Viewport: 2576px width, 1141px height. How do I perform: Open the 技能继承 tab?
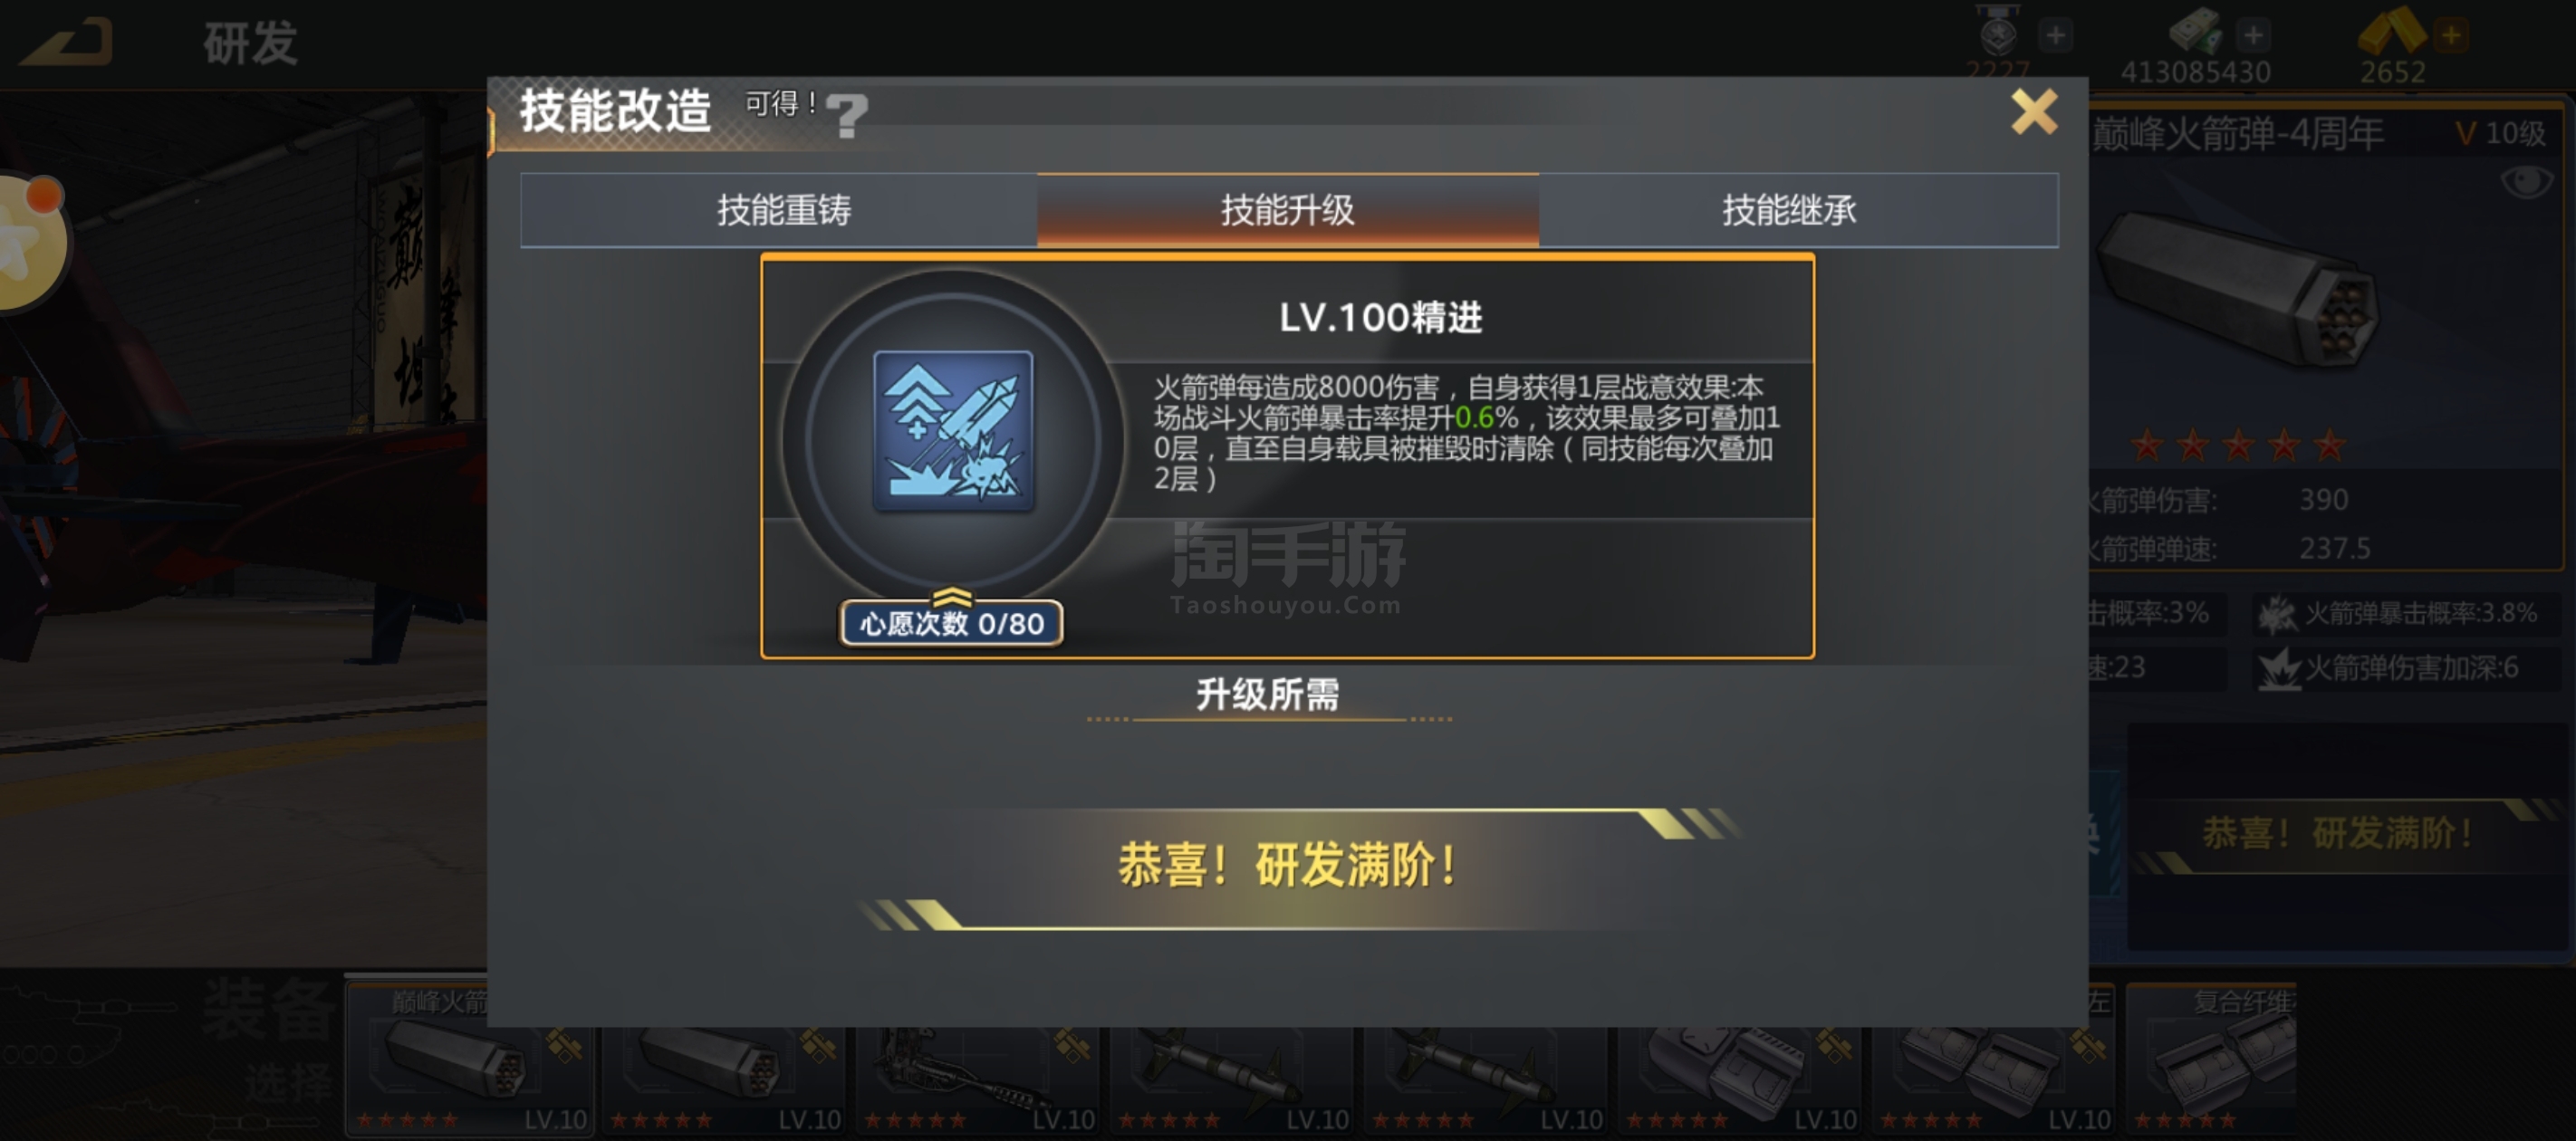tap(1789, 210)
